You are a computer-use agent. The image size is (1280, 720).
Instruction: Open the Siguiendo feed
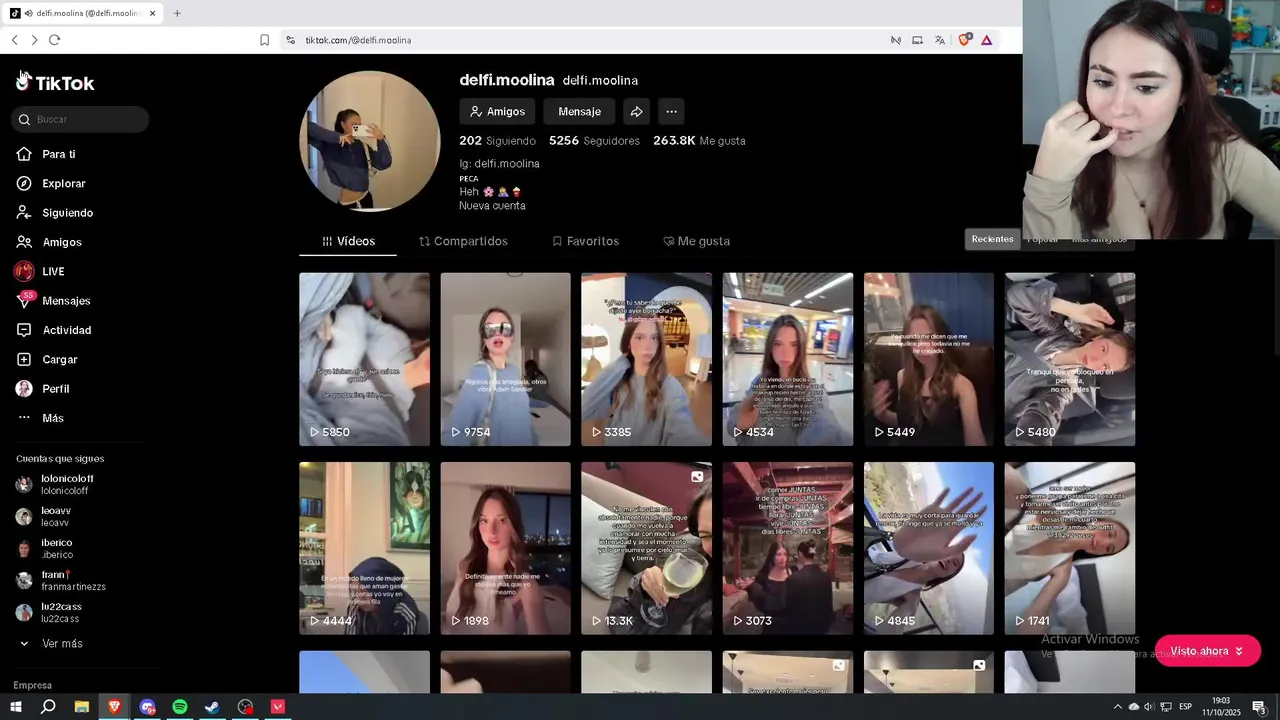click(67, 213)
